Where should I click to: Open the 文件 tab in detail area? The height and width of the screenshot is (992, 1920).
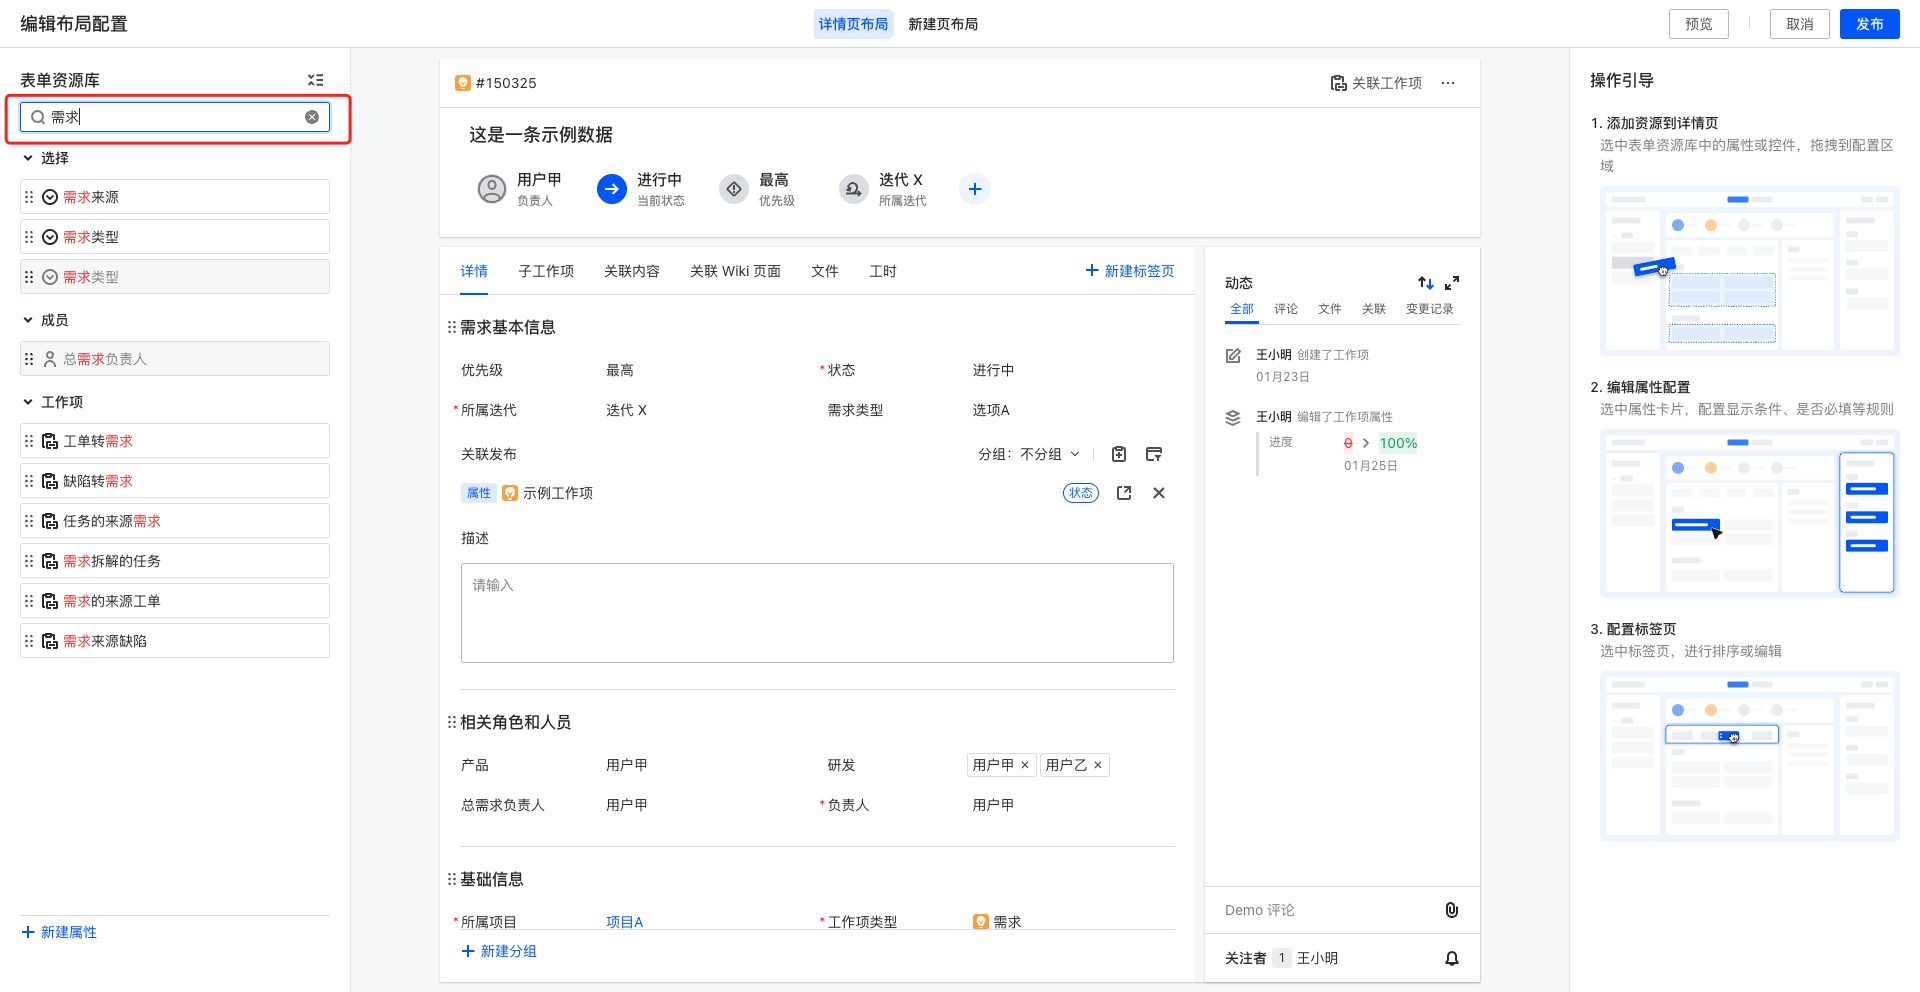click(x=825, y=271)
